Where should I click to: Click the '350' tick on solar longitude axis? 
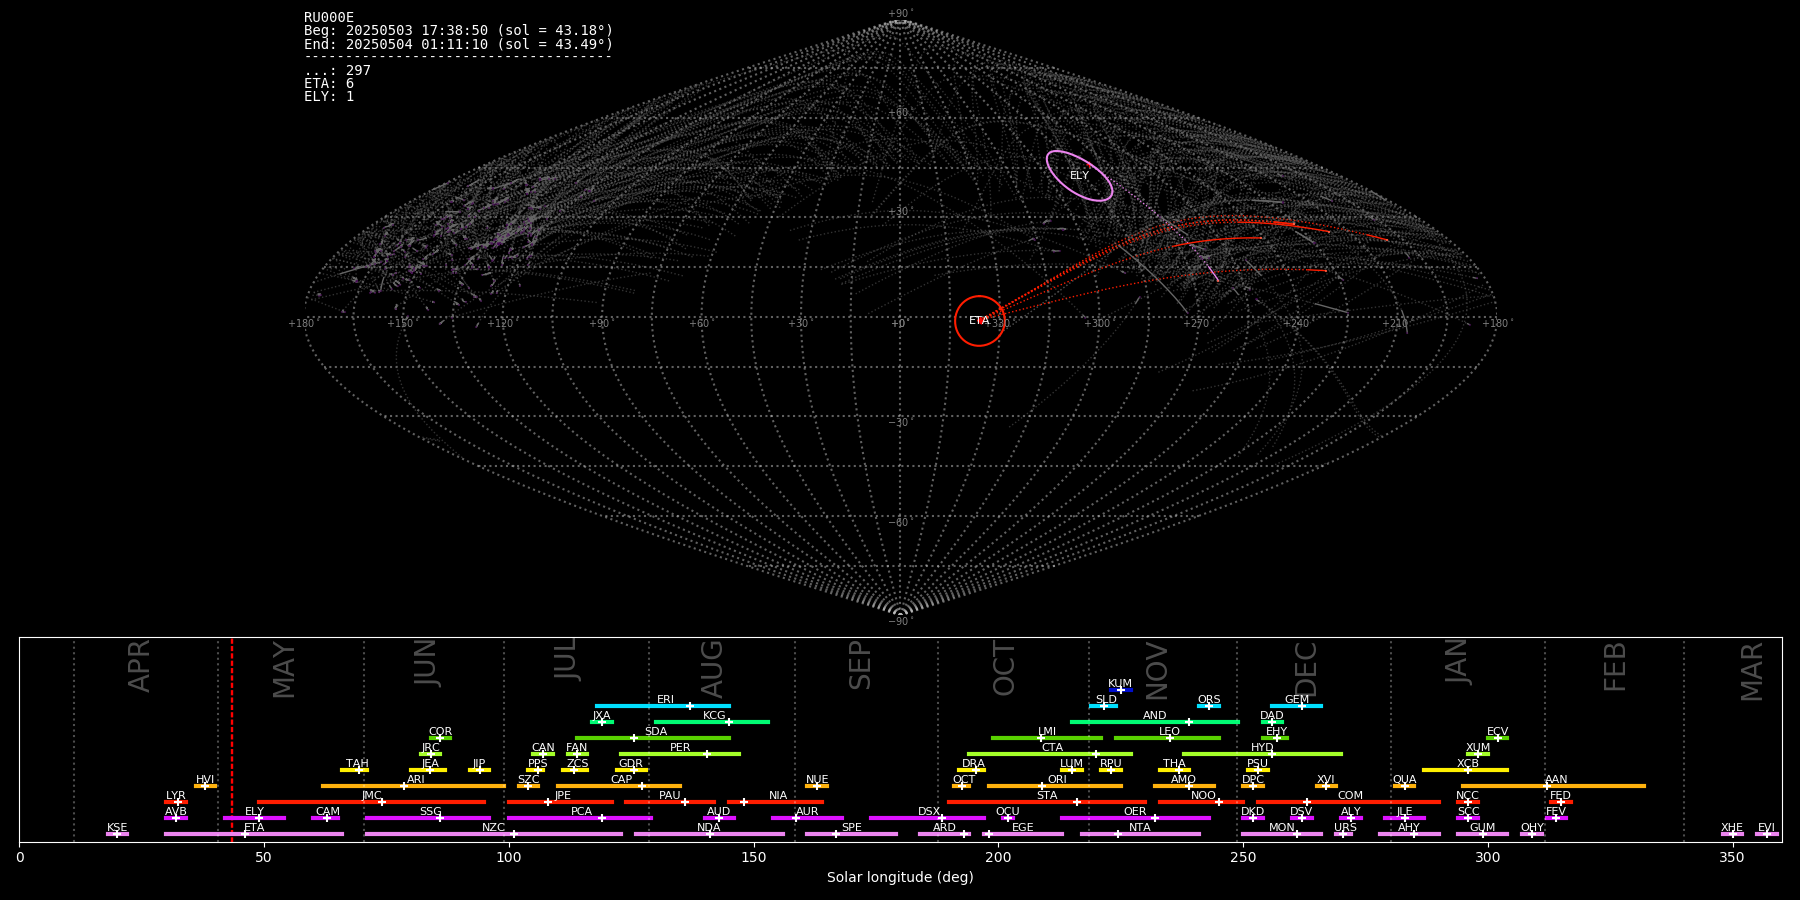(1732, 857)
